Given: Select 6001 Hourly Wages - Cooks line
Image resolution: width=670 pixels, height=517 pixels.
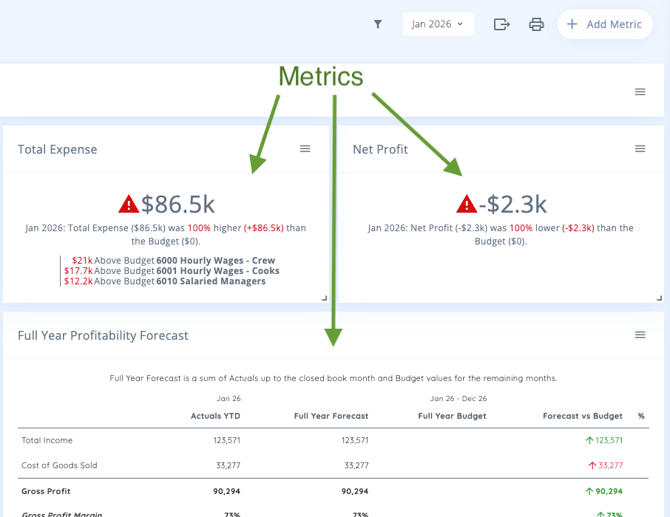Looking at the screenshot, I should point(217,271).
